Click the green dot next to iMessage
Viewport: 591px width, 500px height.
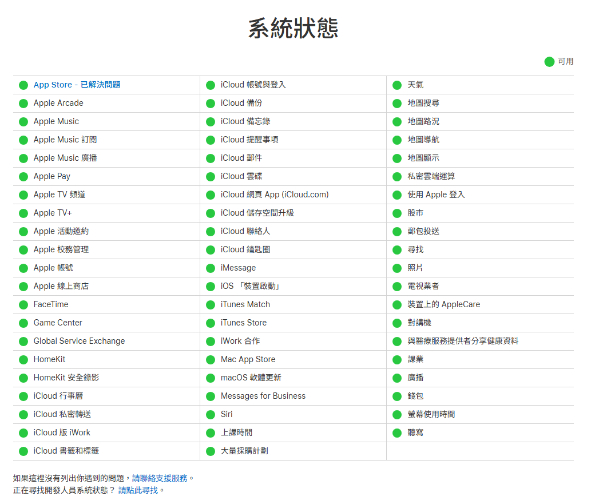pos(210,268)
